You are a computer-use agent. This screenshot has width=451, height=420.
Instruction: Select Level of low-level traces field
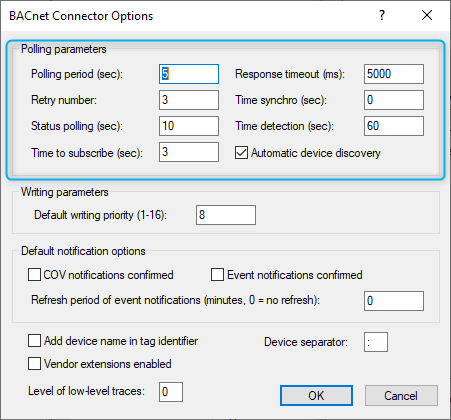pos(171,392)
